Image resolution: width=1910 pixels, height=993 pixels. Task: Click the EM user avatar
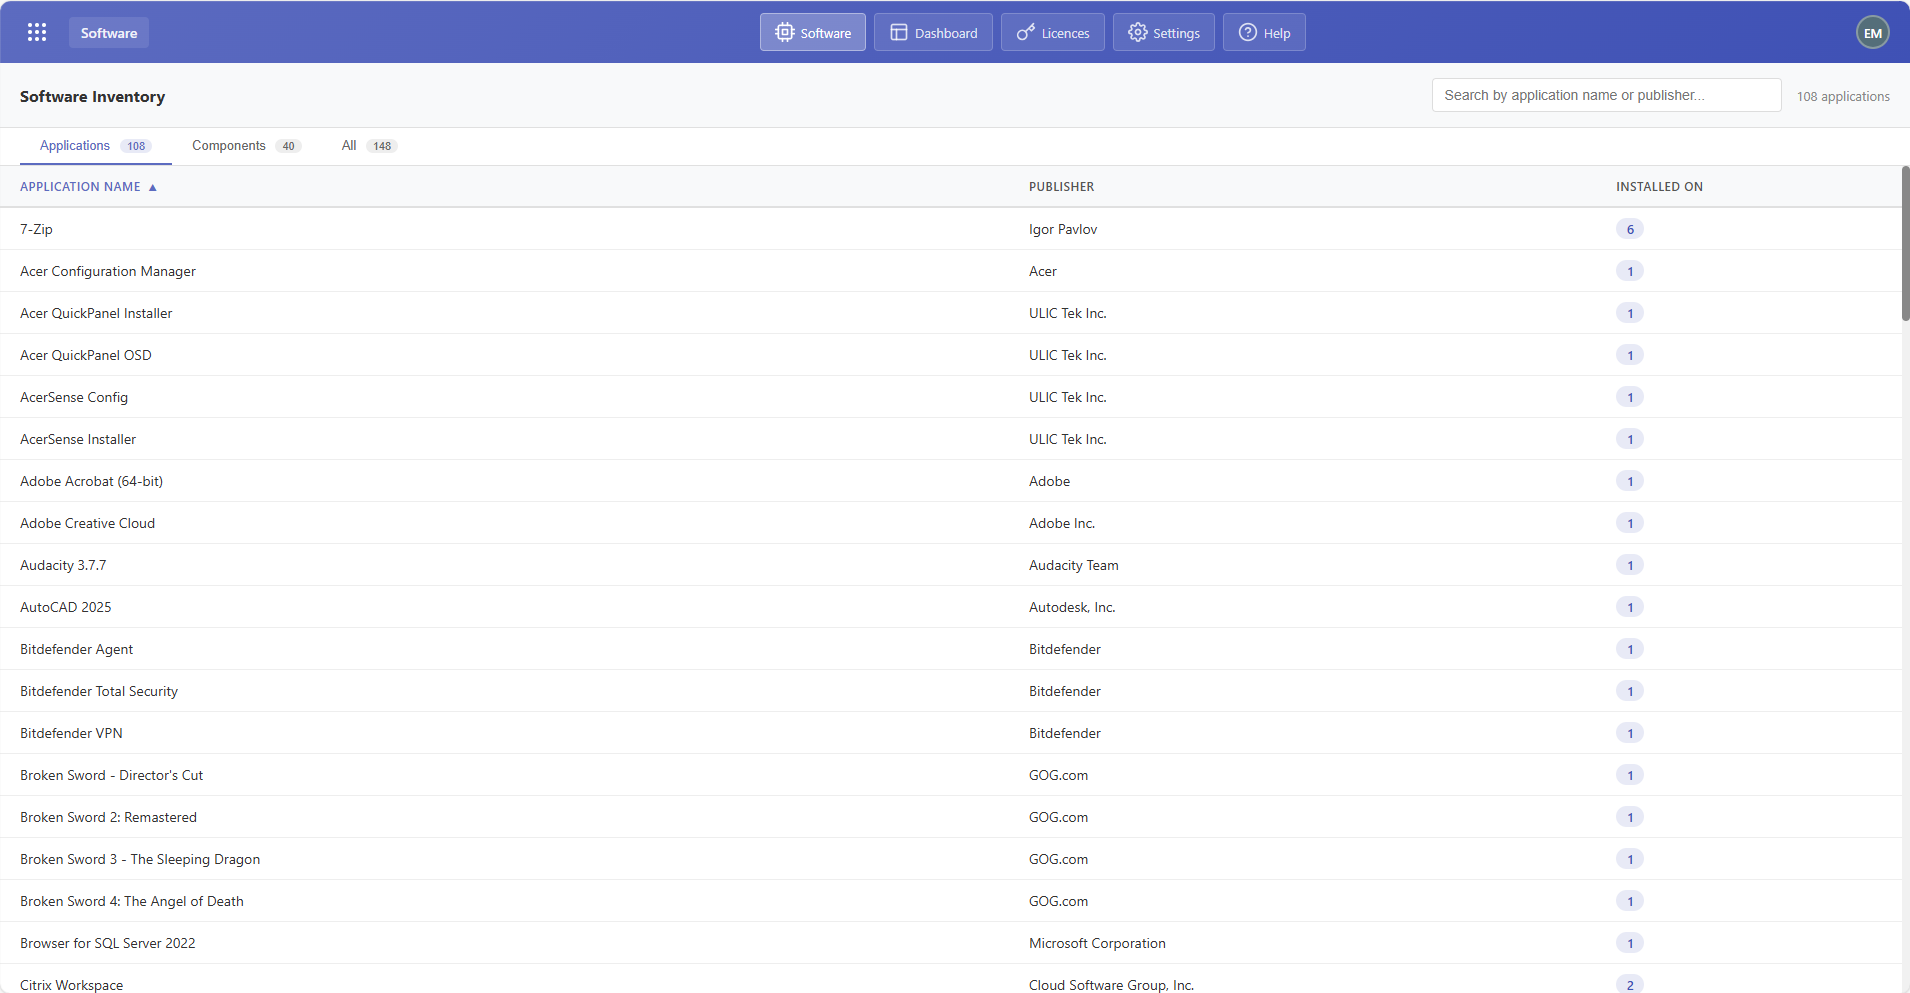[x=1872, y=32]
